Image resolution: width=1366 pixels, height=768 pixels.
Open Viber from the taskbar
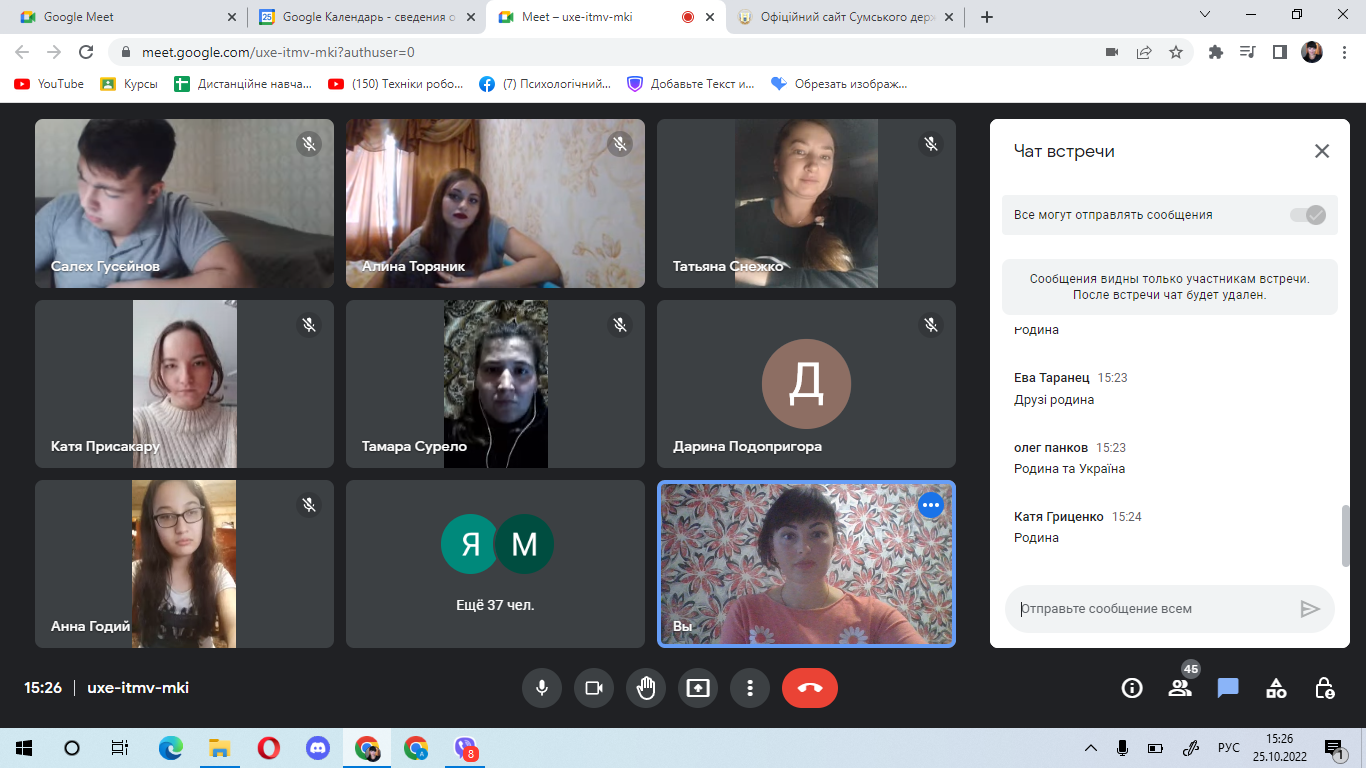tap(465, 747)
